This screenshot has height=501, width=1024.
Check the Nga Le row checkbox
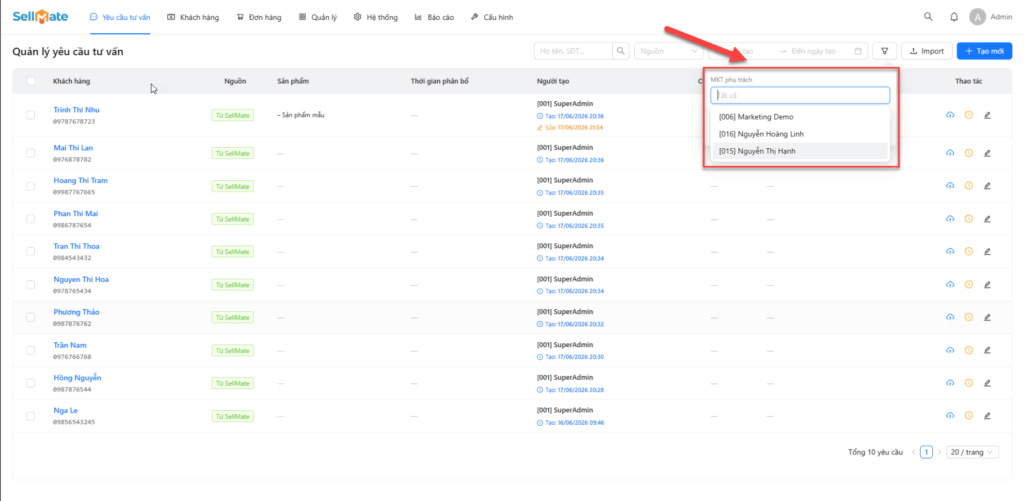pyautogui.click(x=31, y=415)
